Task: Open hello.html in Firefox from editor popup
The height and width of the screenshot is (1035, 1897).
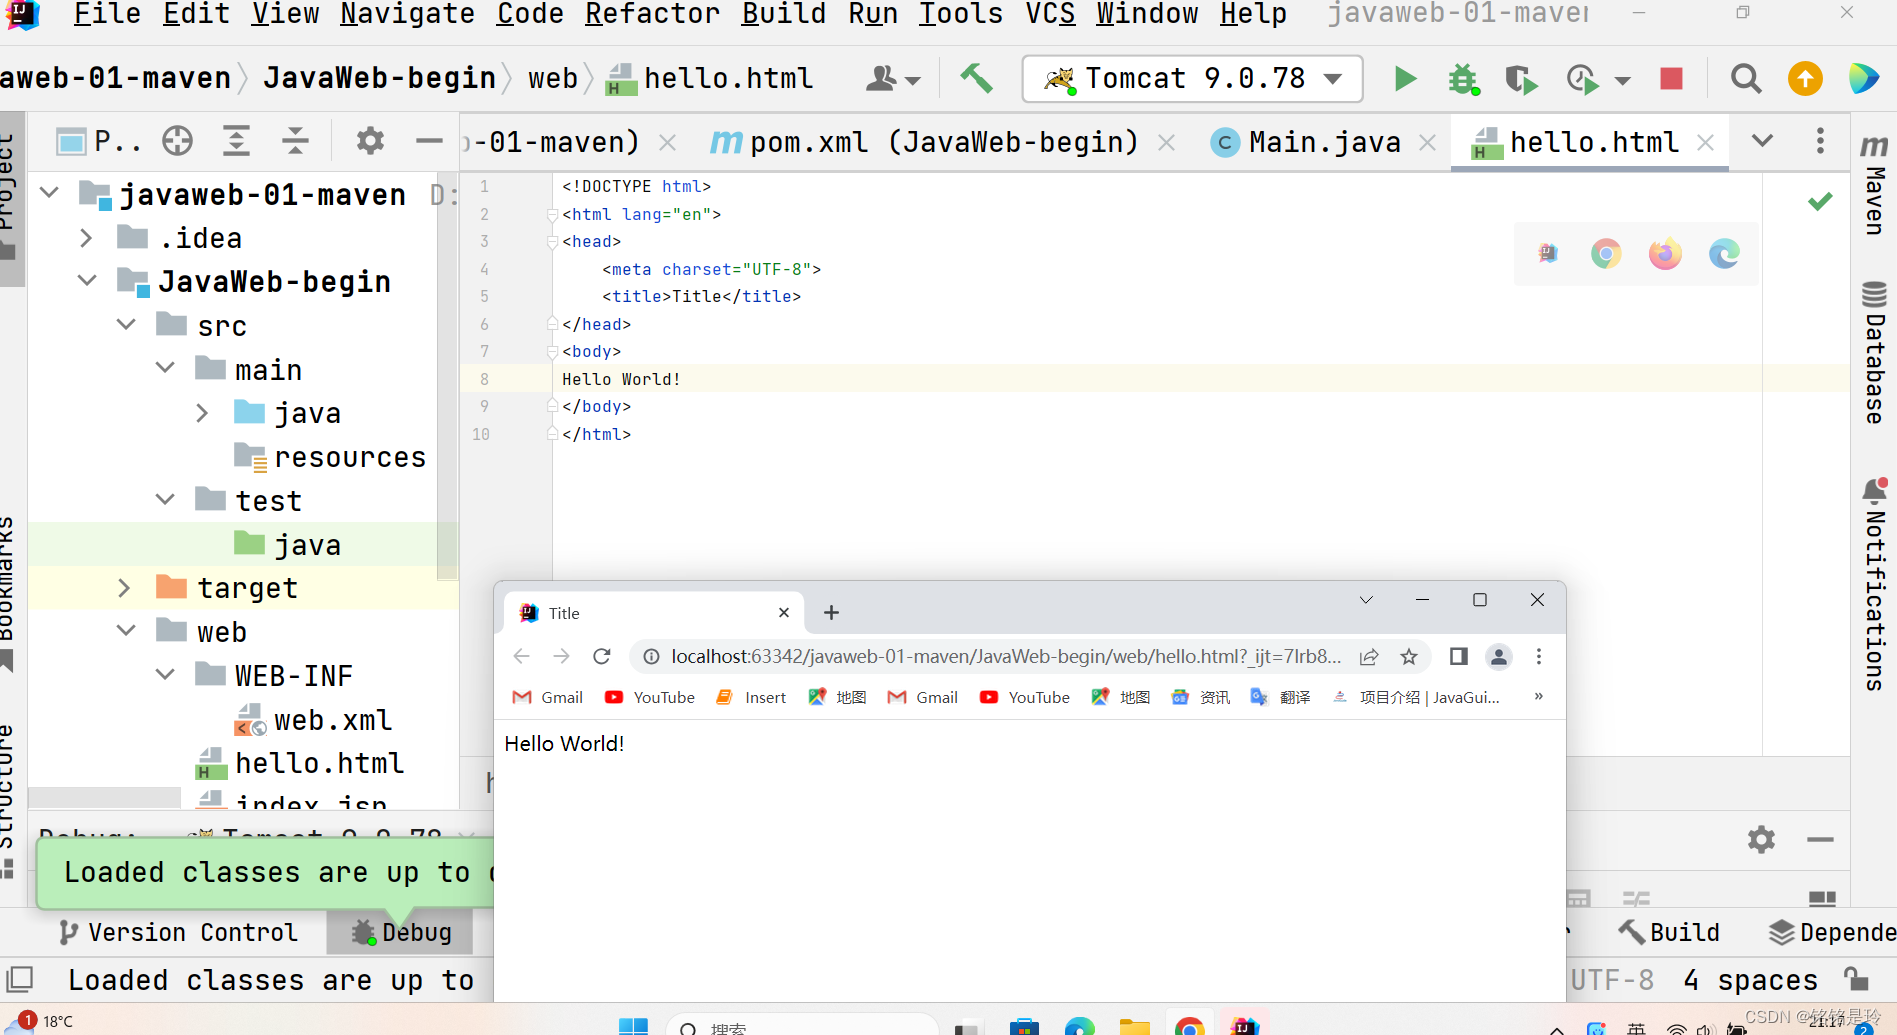Action: (1665, 254)
